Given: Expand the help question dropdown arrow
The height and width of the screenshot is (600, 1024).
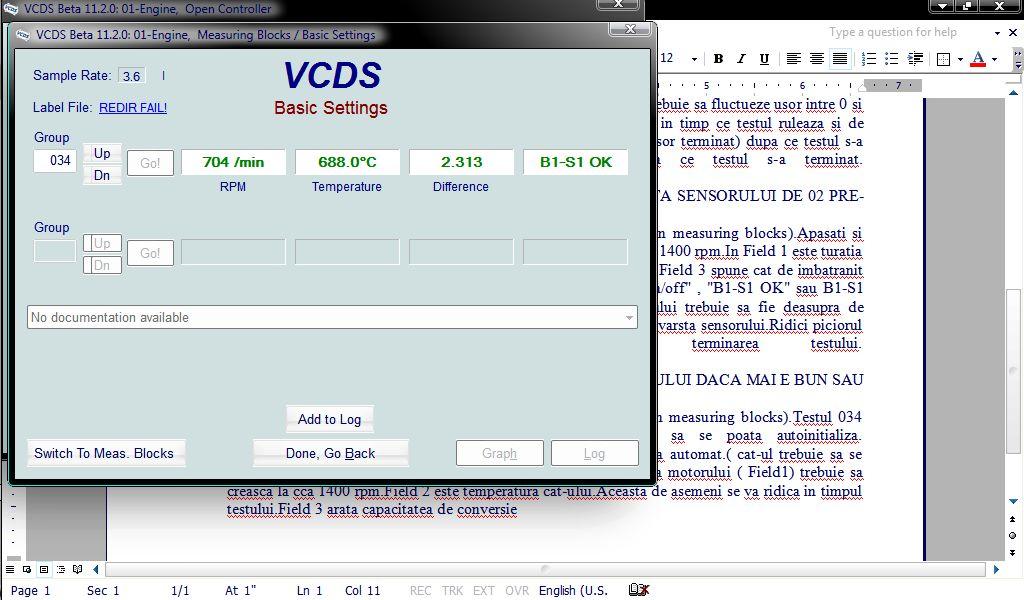Looking at the screenshot, I should point(997,33).
